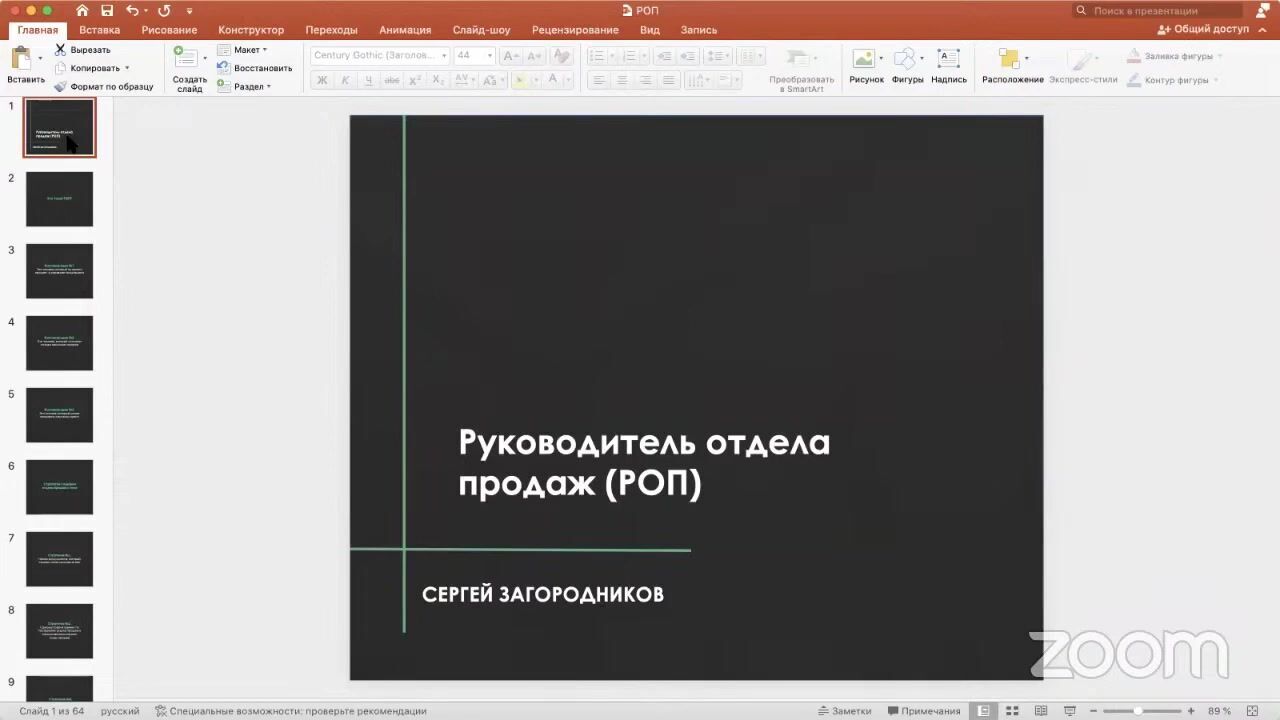Open the font size 44 dropdown
This screenshot has width=1280, height=720.
point(488,55)
